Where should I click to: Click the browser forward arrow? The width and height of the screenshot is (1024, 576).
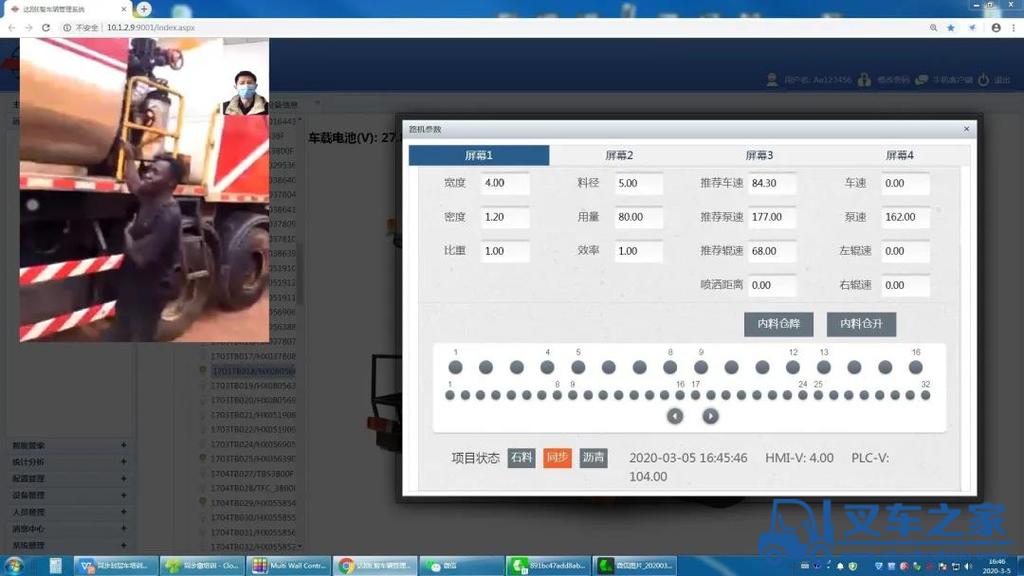(28, 27)
